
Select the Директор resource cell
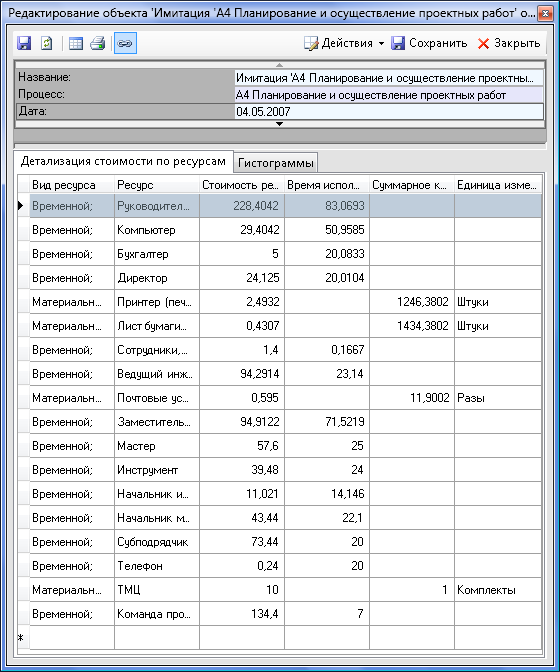coord(157,278)
